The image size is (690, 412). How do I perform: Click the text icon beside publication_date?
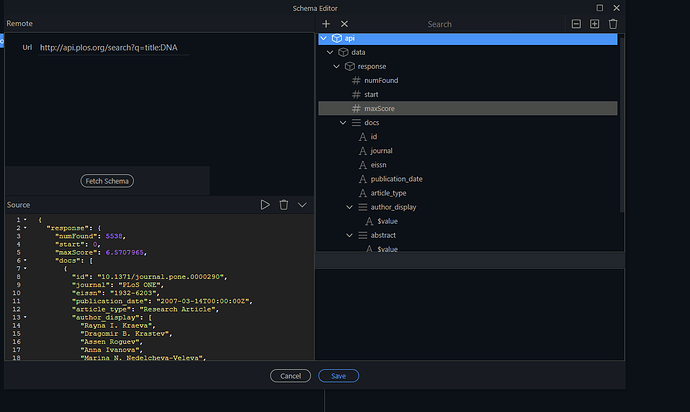click(x=363, y=179)
